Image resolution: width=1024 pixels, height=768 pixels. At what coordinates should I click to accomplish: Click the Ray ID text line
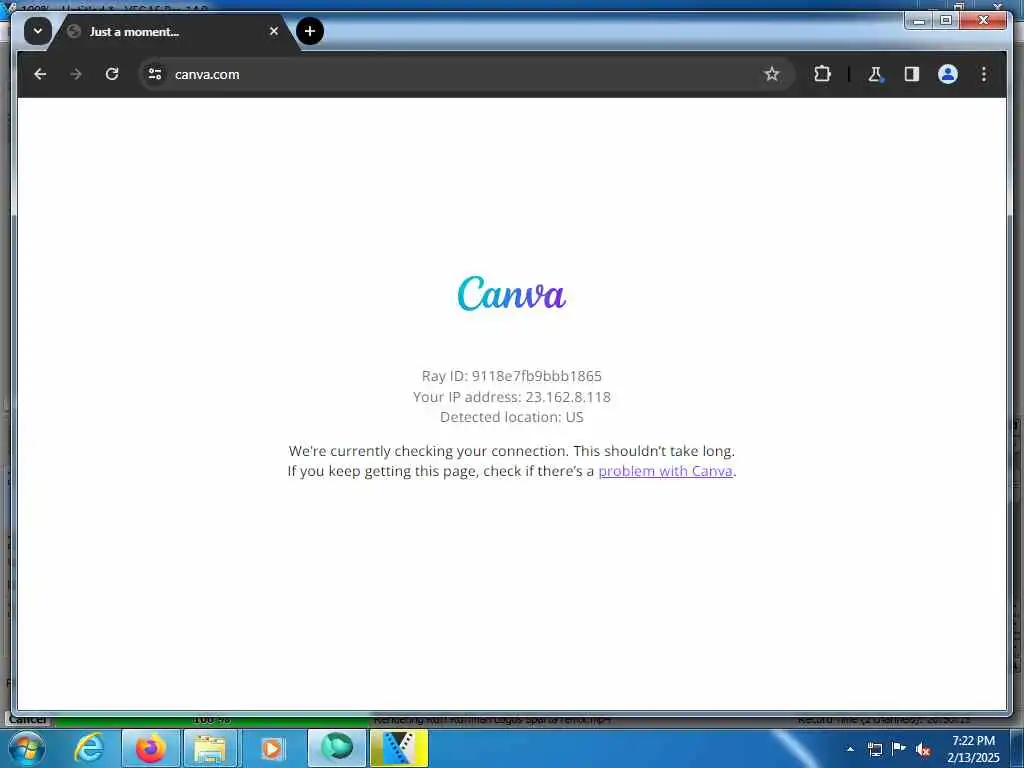click(x=511, y=376)
